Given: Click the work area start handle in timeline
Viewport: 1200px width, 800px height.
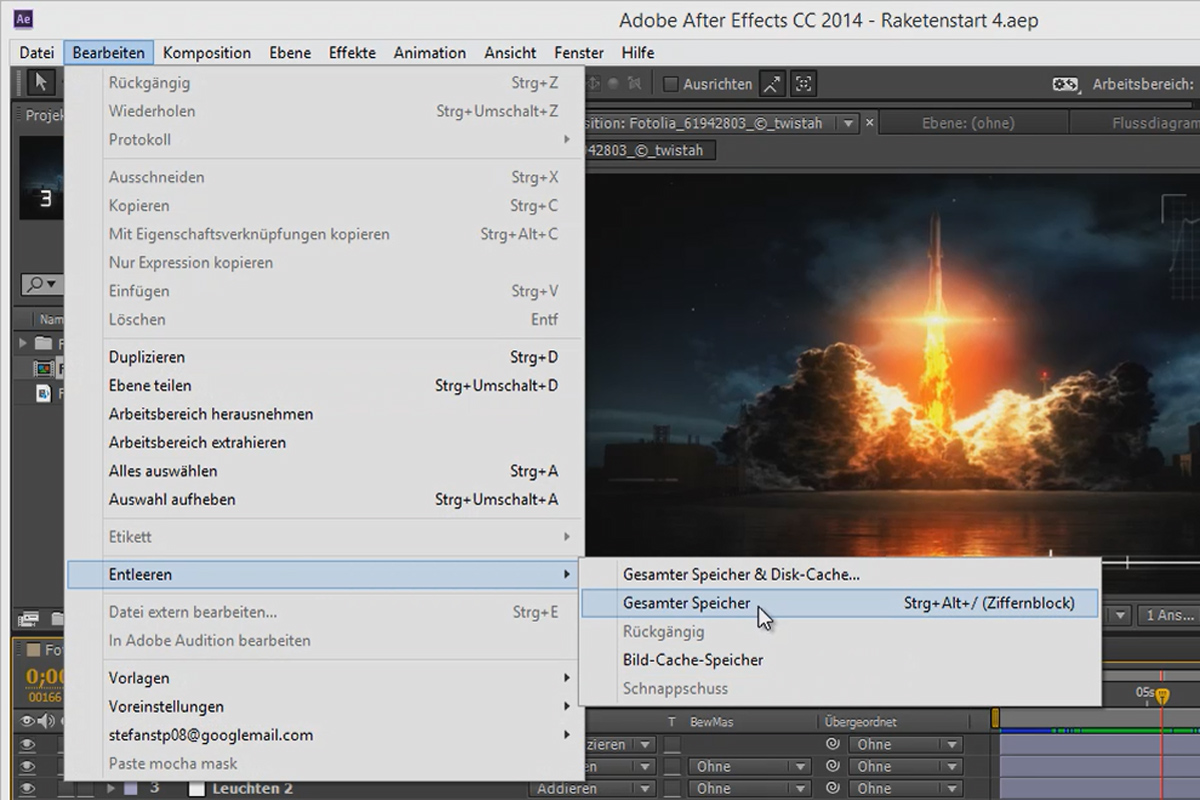Looking at the screenshot, I should click(x=996, y=718).
